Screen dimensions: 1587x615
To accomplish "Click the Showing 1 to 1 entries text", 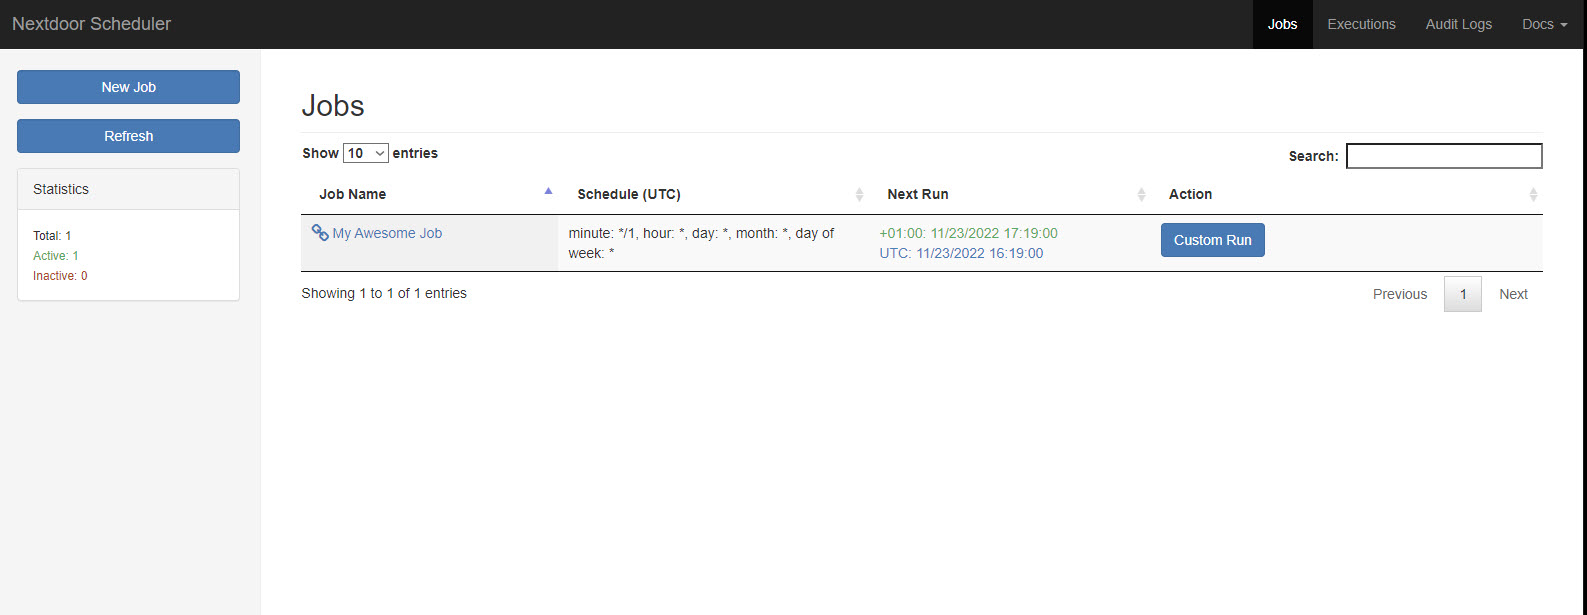I will tap(384, 293).
